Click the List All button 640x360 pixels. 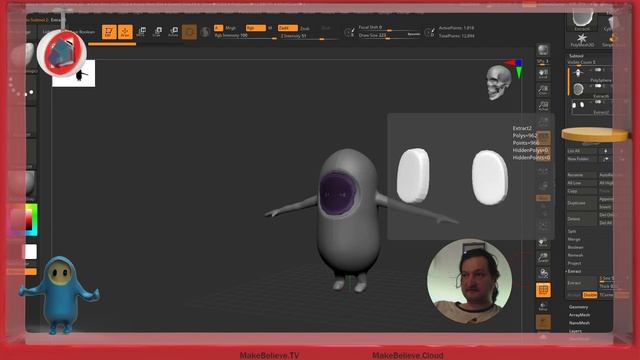582,151
